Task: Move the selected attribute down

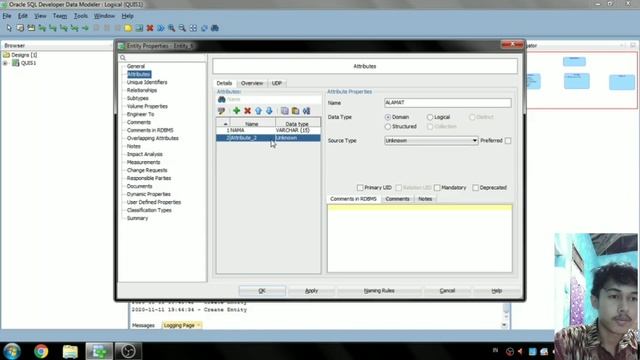Action: click(269, 111)
